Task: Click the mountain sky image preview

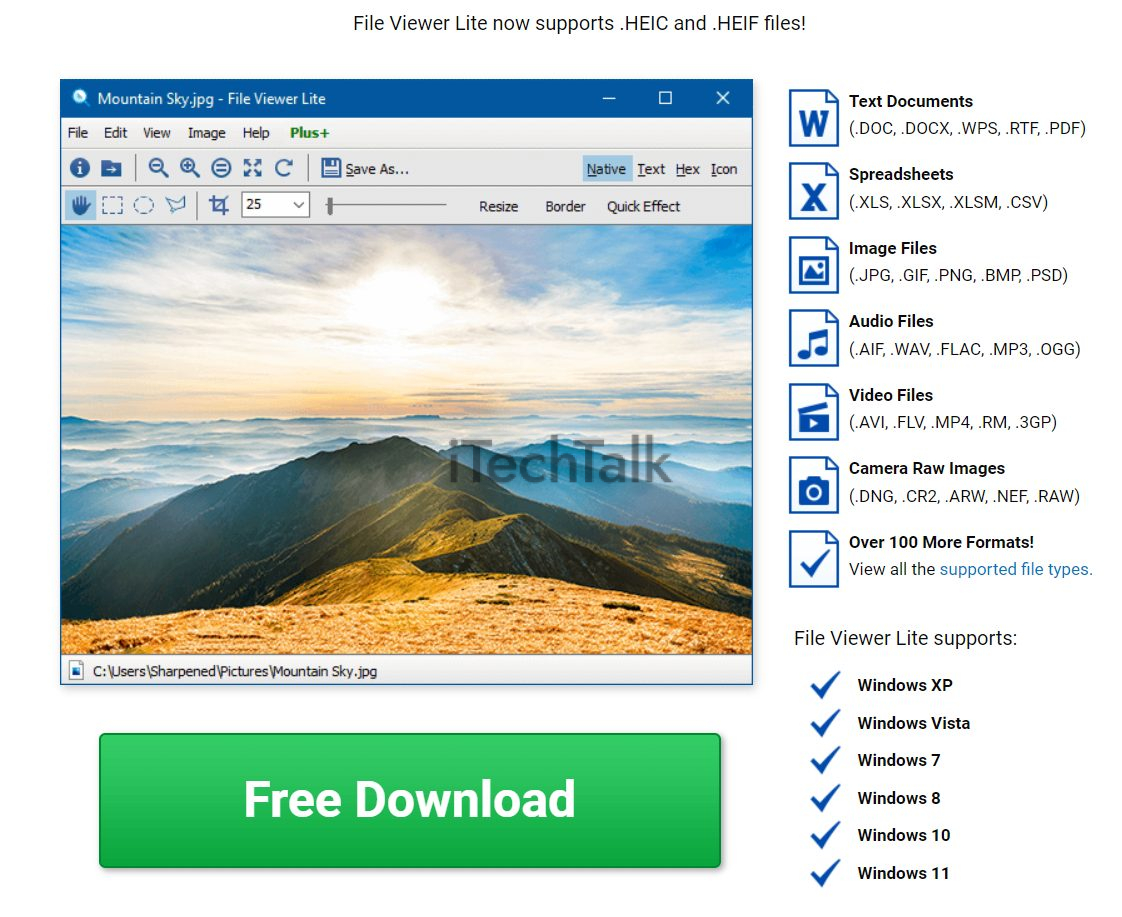Action: point(406,439)
